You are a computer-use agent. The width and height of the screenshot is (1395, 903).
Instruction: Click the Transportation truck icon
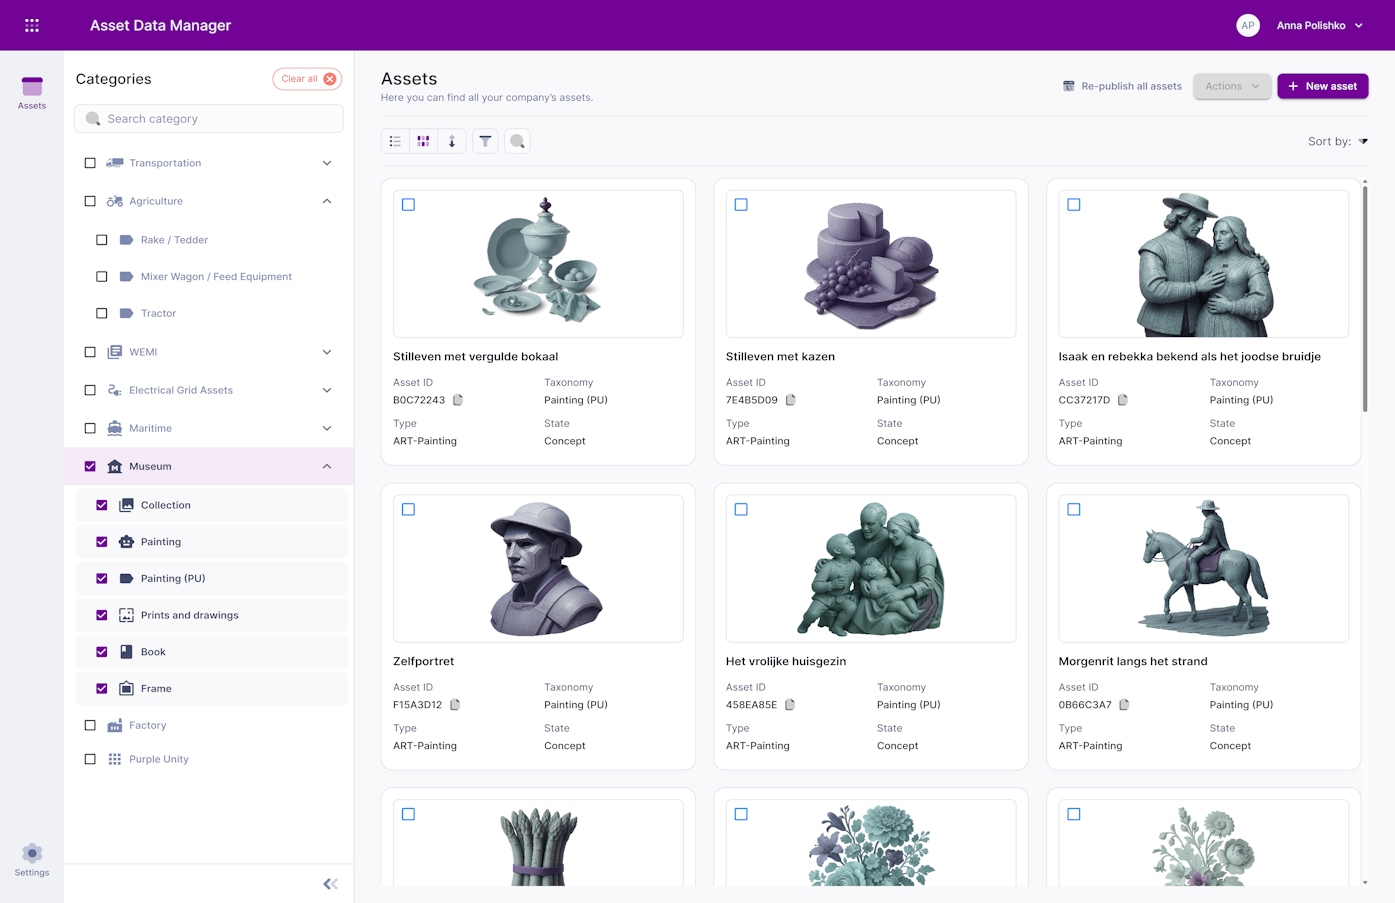[x=115, y=163]
